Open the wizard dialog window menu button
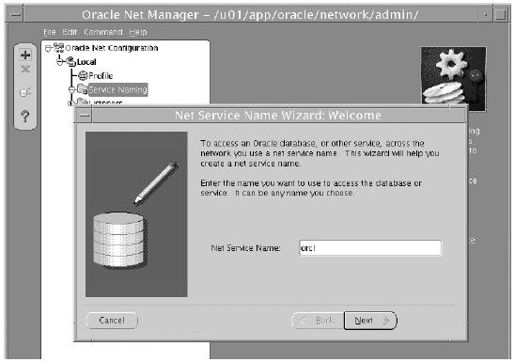 click(85, 116)
